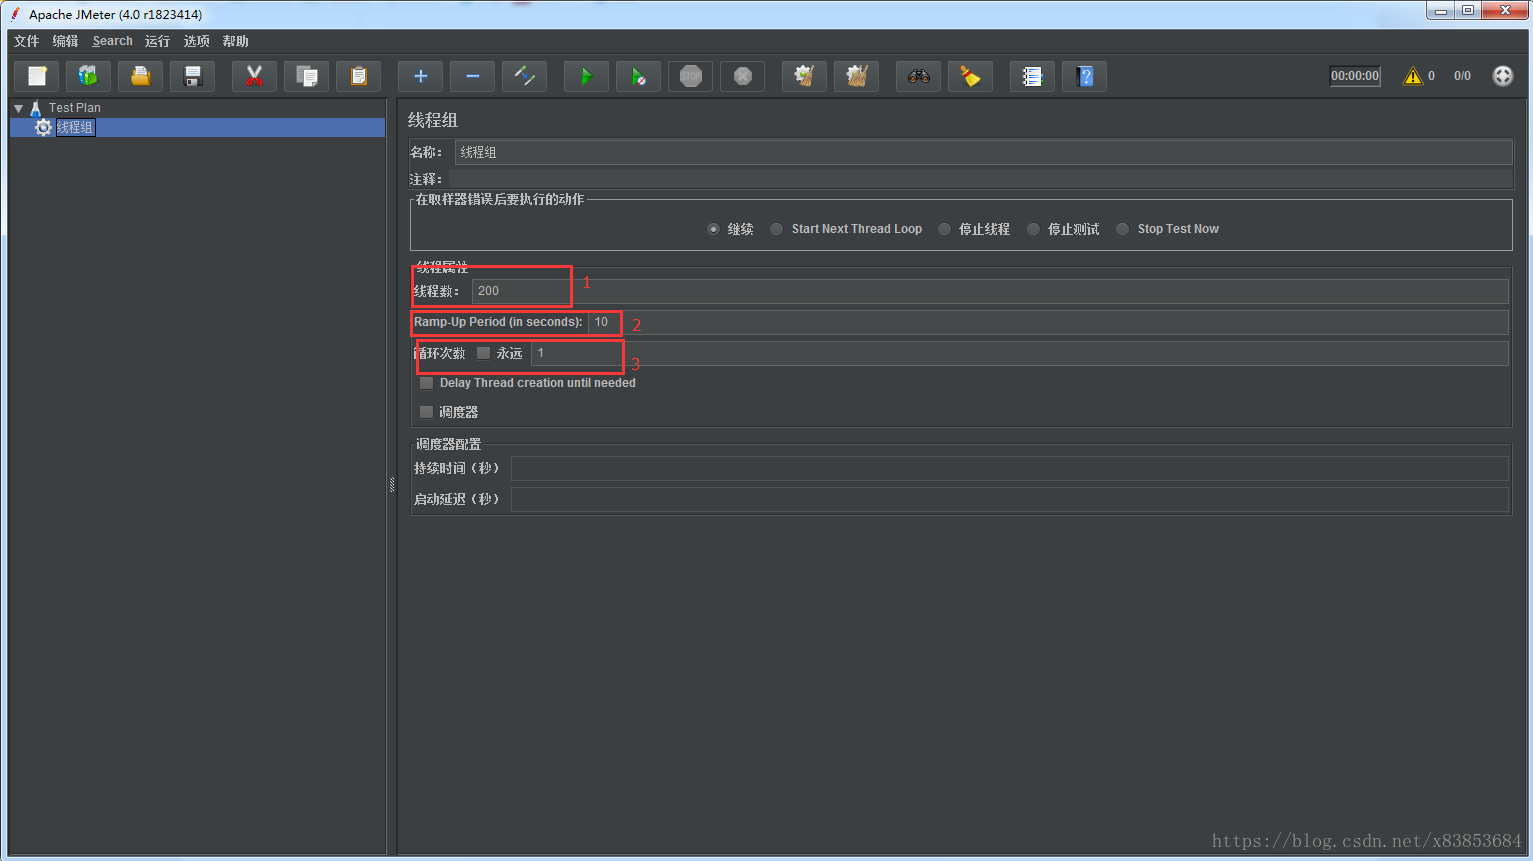Click the 0/0 thread count text

coord(1462,76)
